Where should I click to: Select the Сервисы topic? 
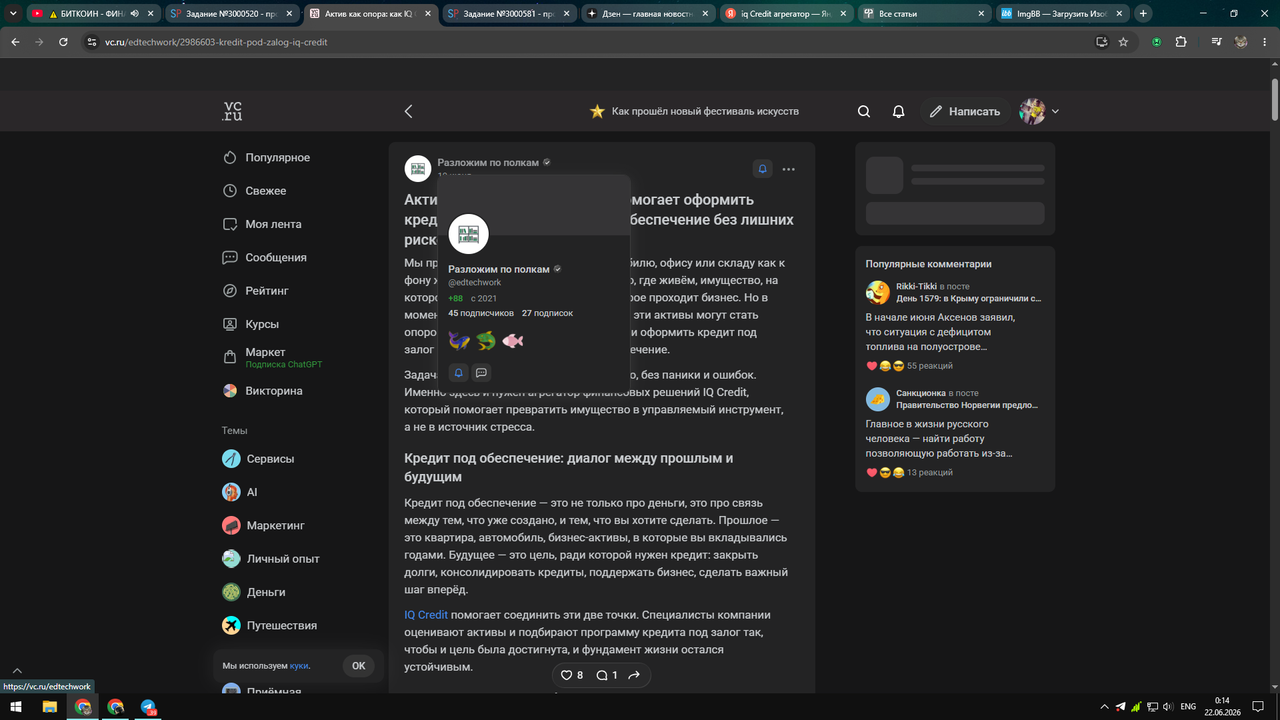tap(258, 459)
